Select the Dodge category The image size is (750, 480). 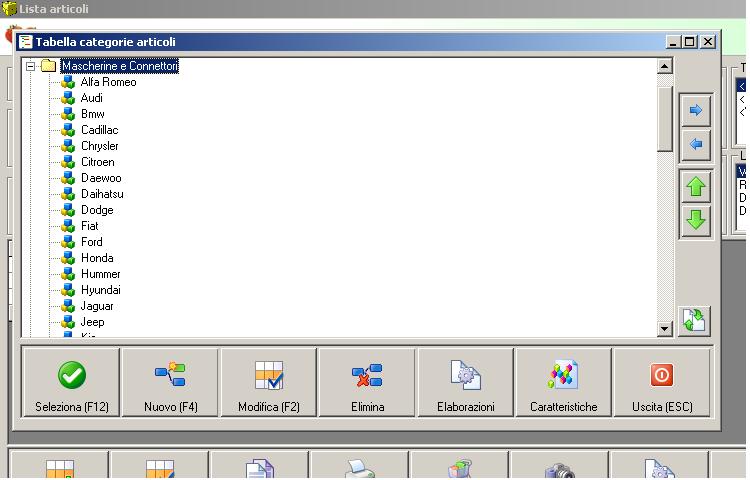[97, 210]
